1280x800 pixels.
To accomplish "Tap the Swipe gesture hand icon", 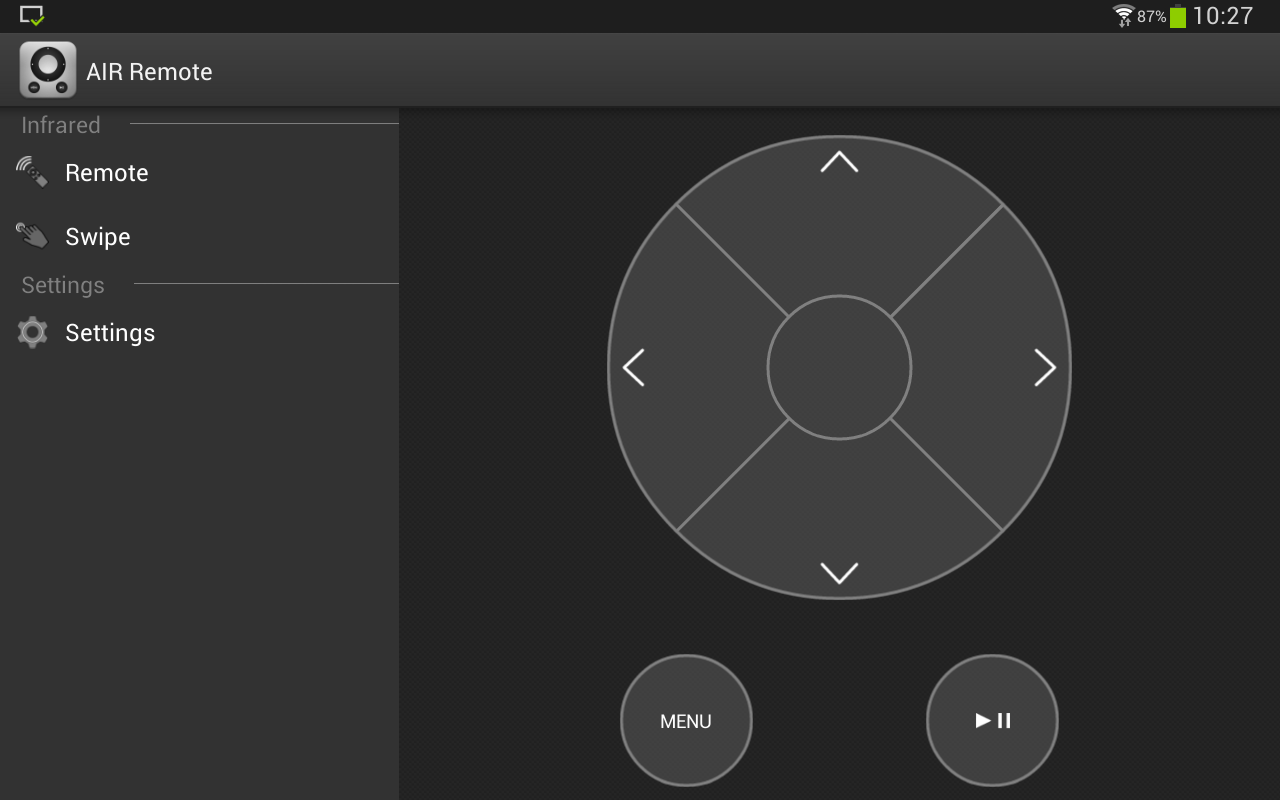I will coord(31,235).
